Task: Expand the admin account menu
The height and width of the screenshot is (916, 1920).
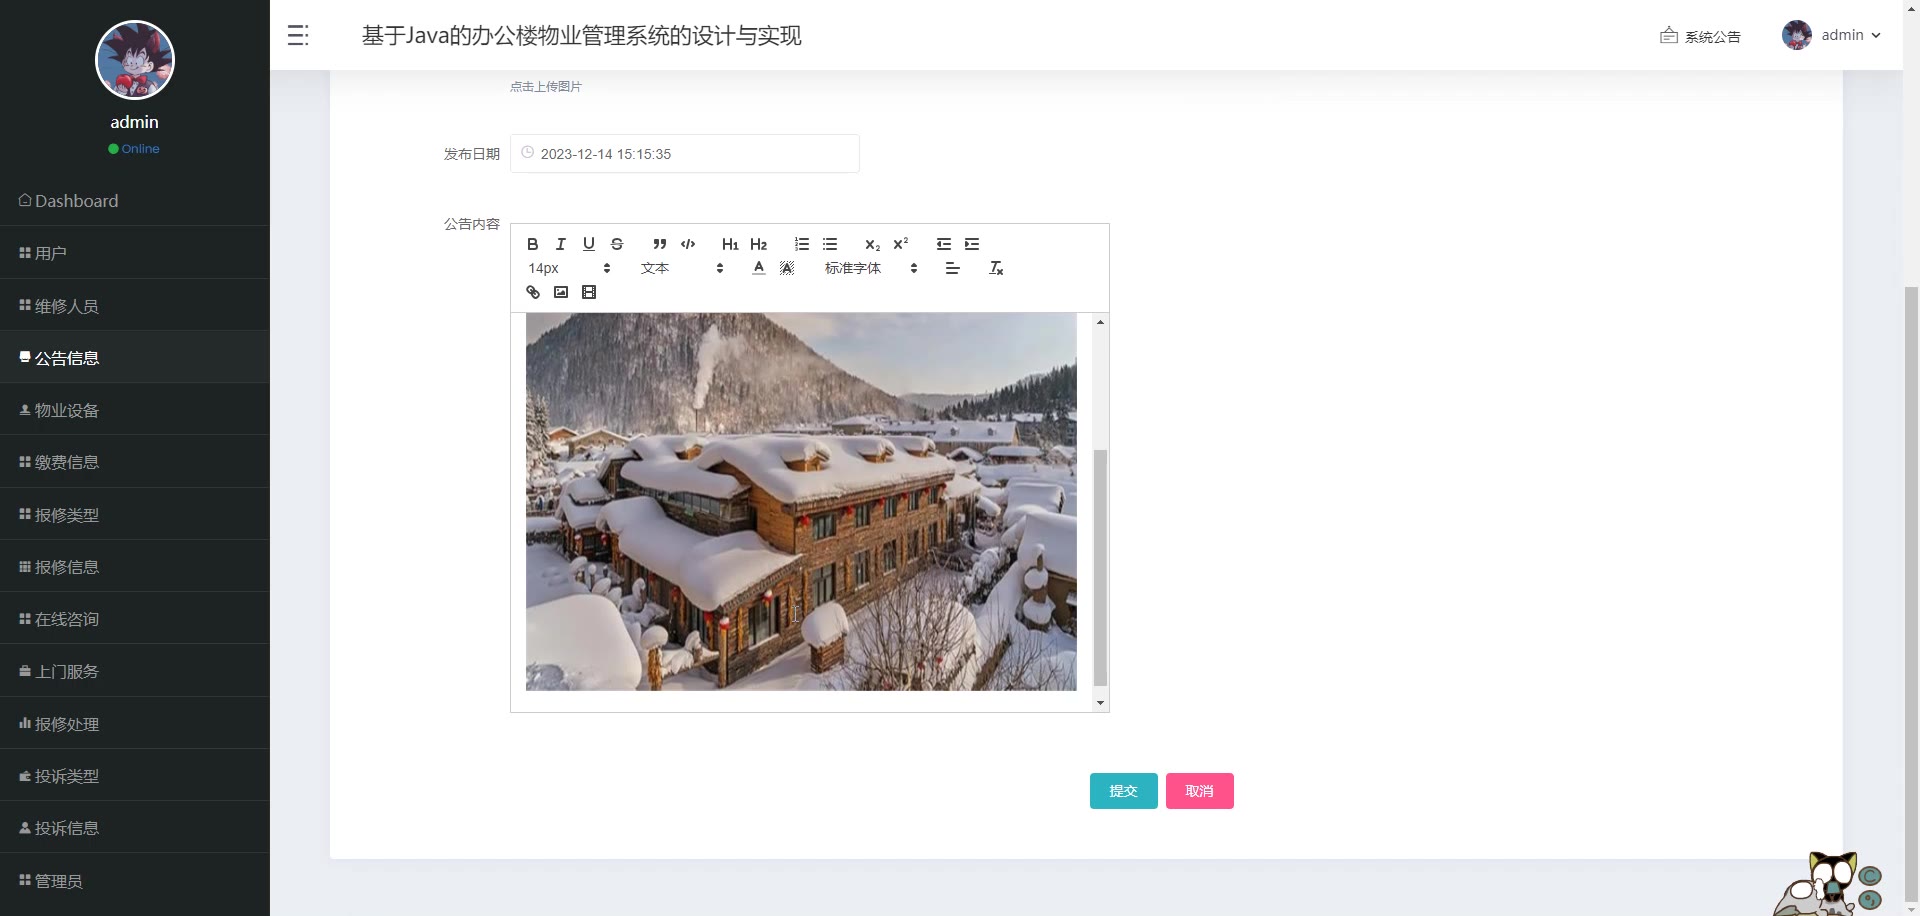Action: point(1832,35)
